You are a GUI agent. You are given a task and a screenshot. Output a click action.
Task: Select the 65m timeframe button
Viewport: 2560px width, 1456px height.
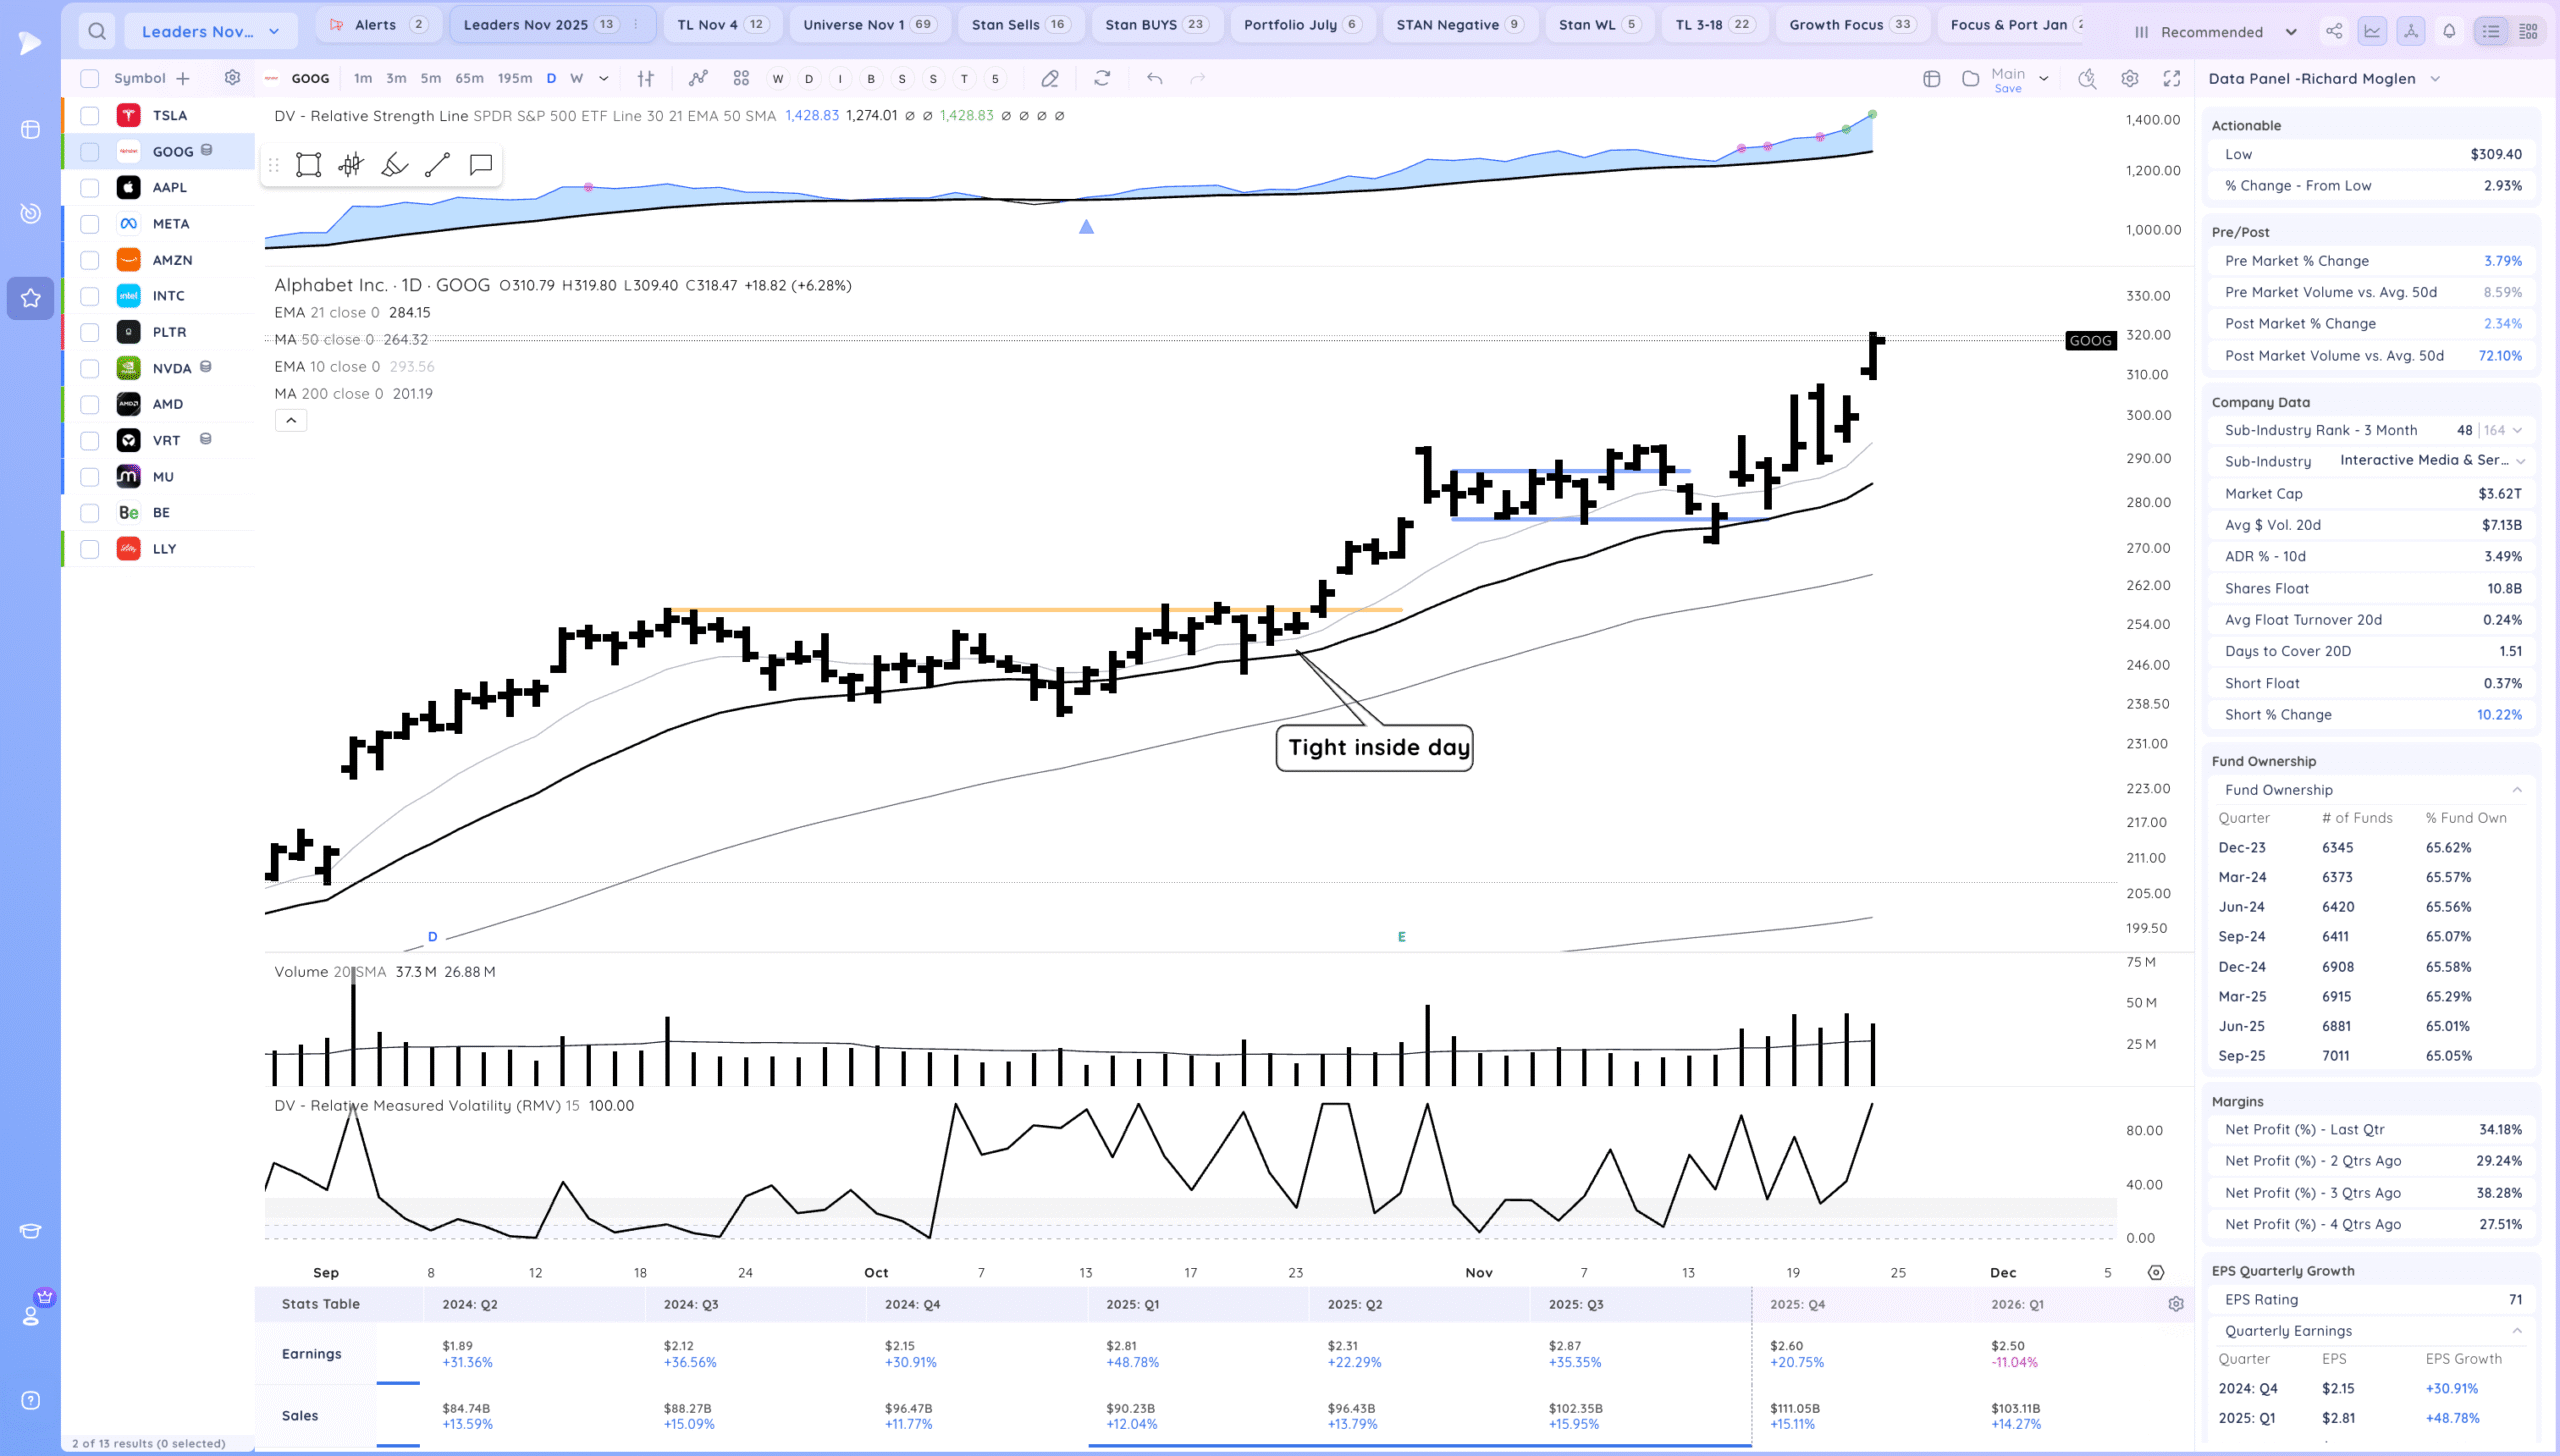click(469, 79)
